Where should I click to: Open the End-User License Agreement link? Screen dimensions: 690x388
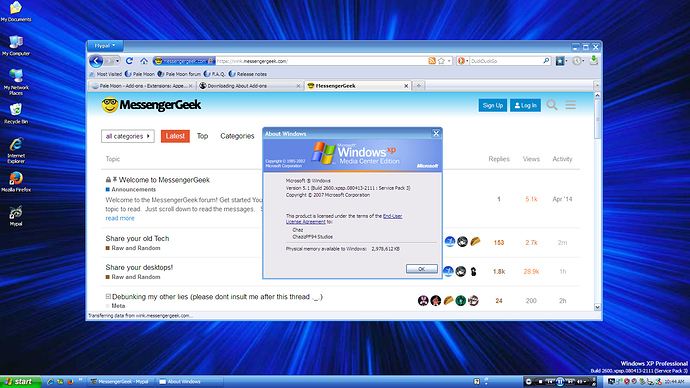tap(344, 219)
